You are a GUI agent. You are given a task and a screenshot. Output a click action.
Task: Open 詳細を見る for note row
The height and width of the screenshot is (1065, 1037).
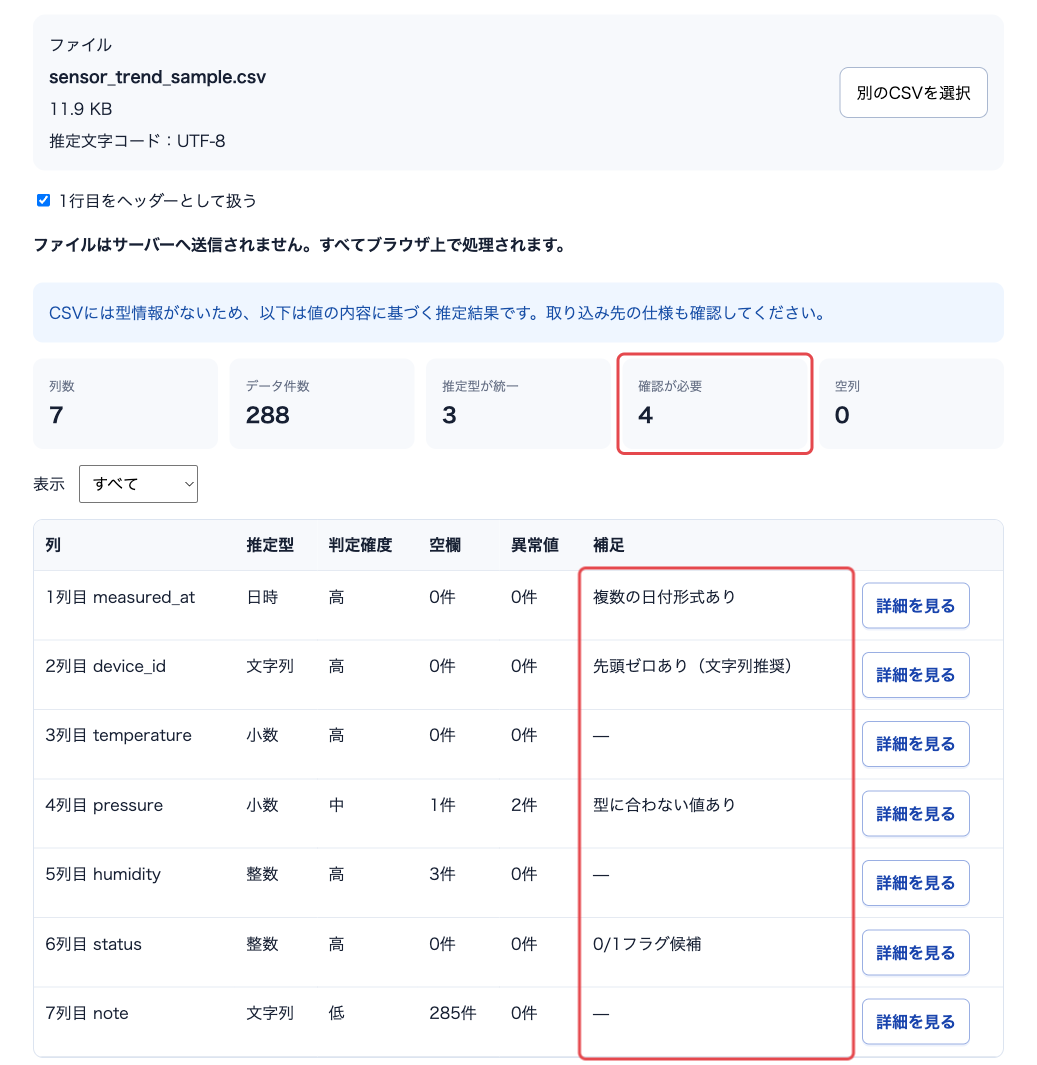point(915,1022)
